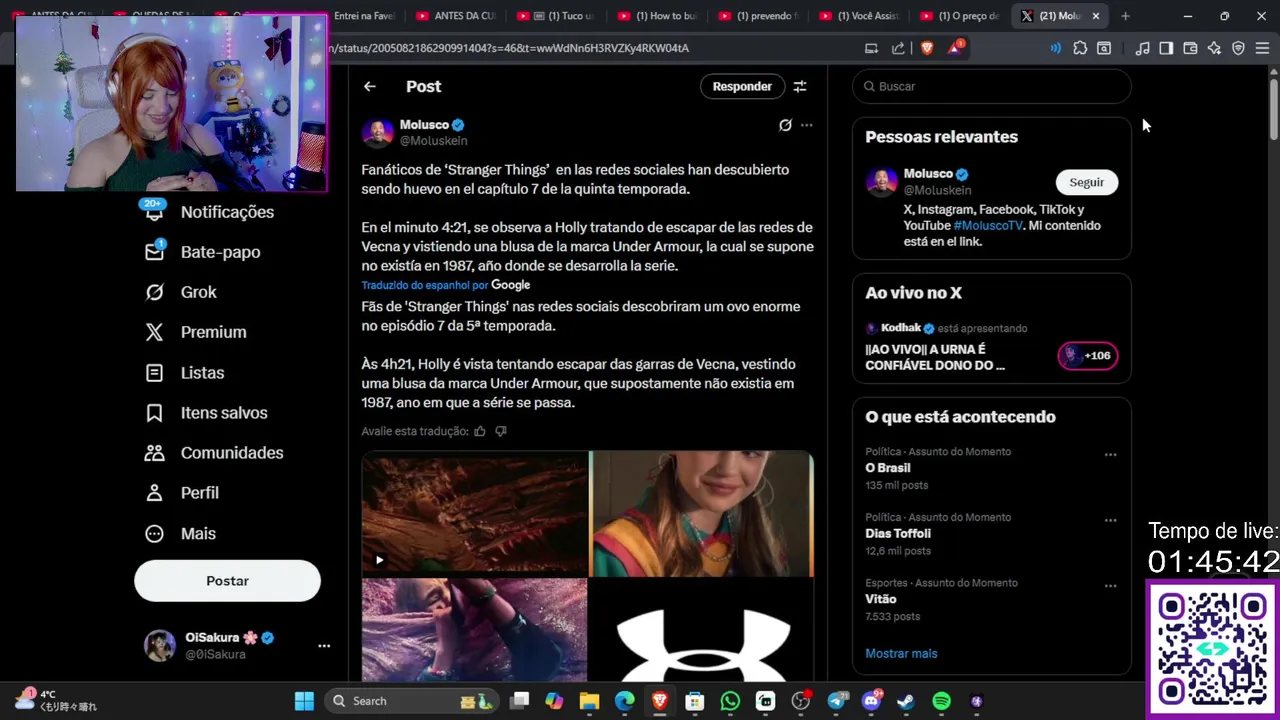Click the Grok icon on Molusco's post
Viewport: 1280px width, 720px height.
coord(785,125)
